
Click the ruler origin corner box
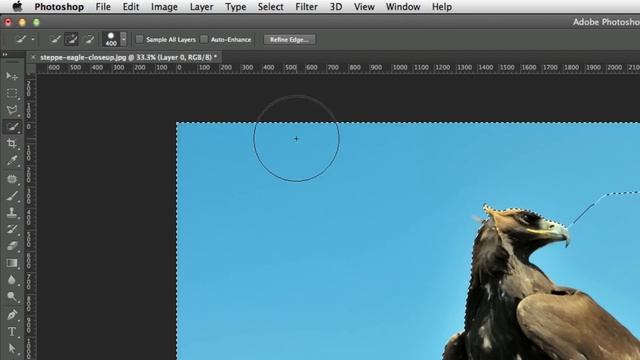click(x=31, y=68)
